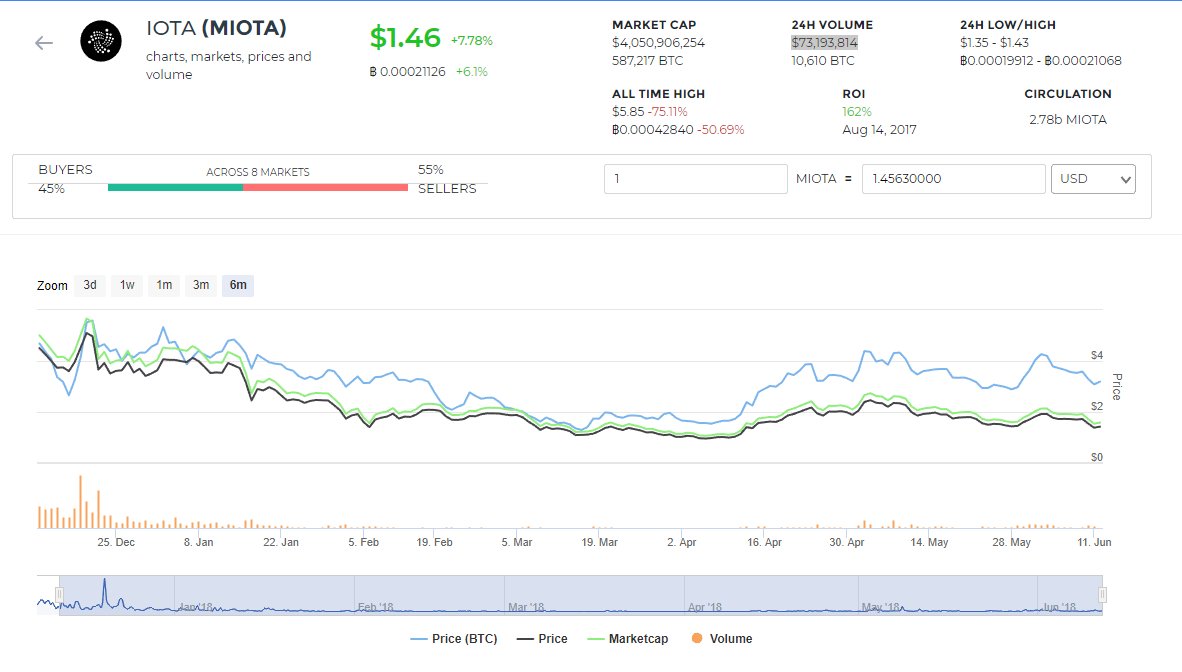Click the ROI 162% value
Screen dimensions: 1182x672
pos(856,112)
